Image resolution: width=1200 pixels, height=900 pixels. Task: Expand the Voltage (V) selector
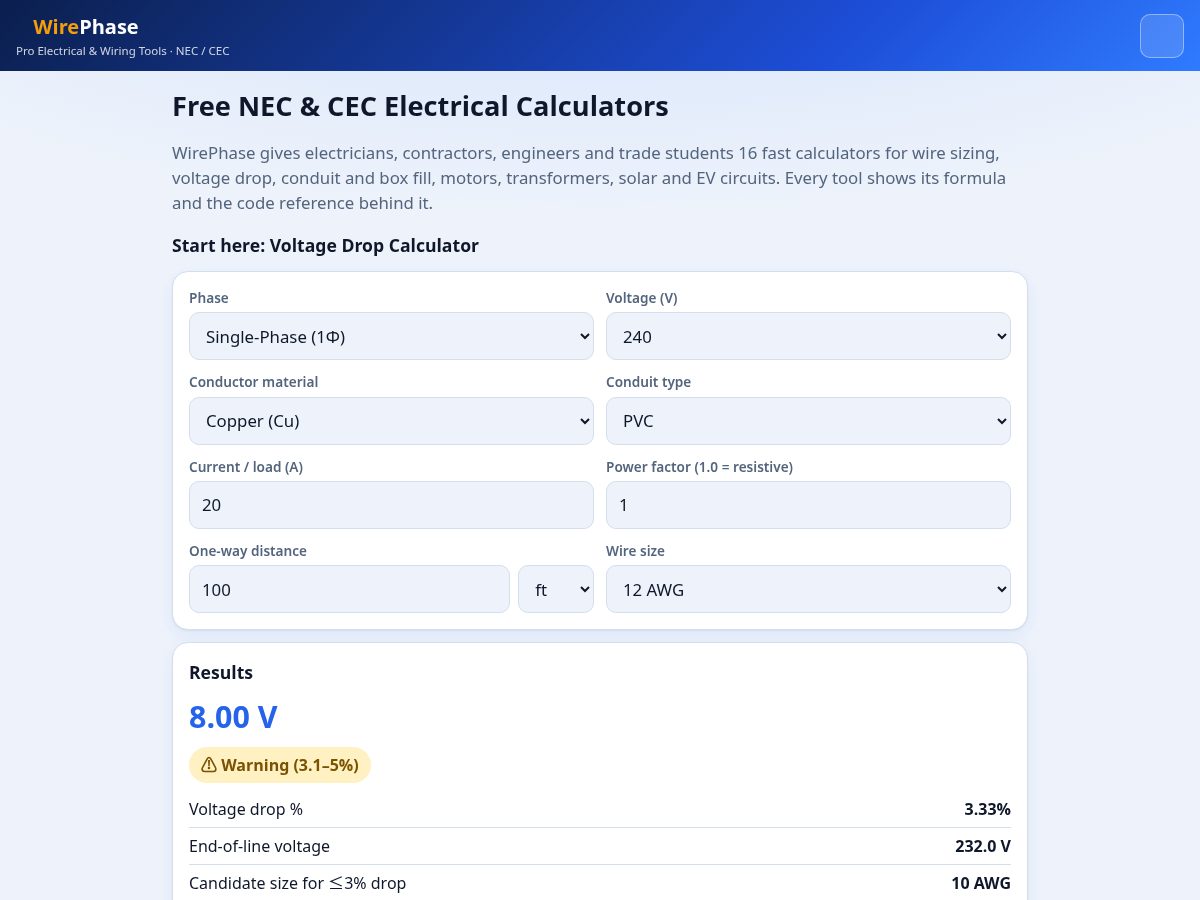click(808, 336)
